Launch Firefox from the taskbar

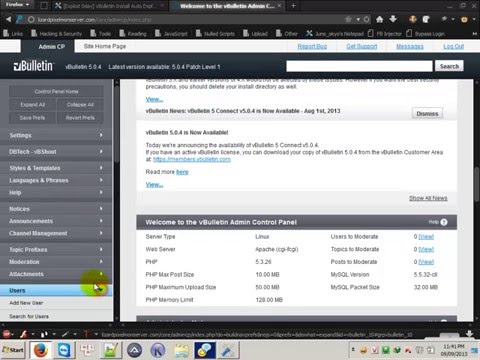pos(40,350)
